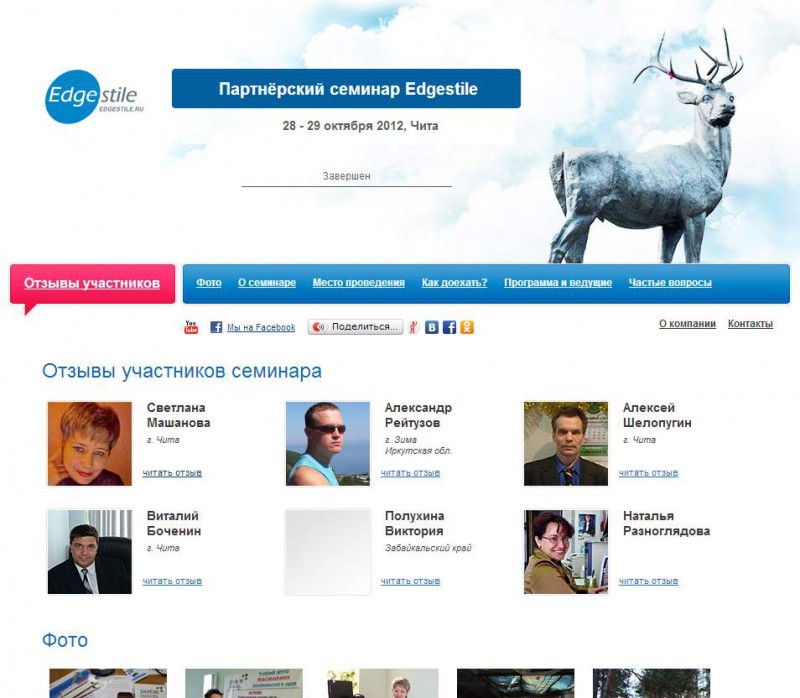
Task: Click Наталья Разноглядова's photo
Action: pyautogui.click(x=566, y=552)
